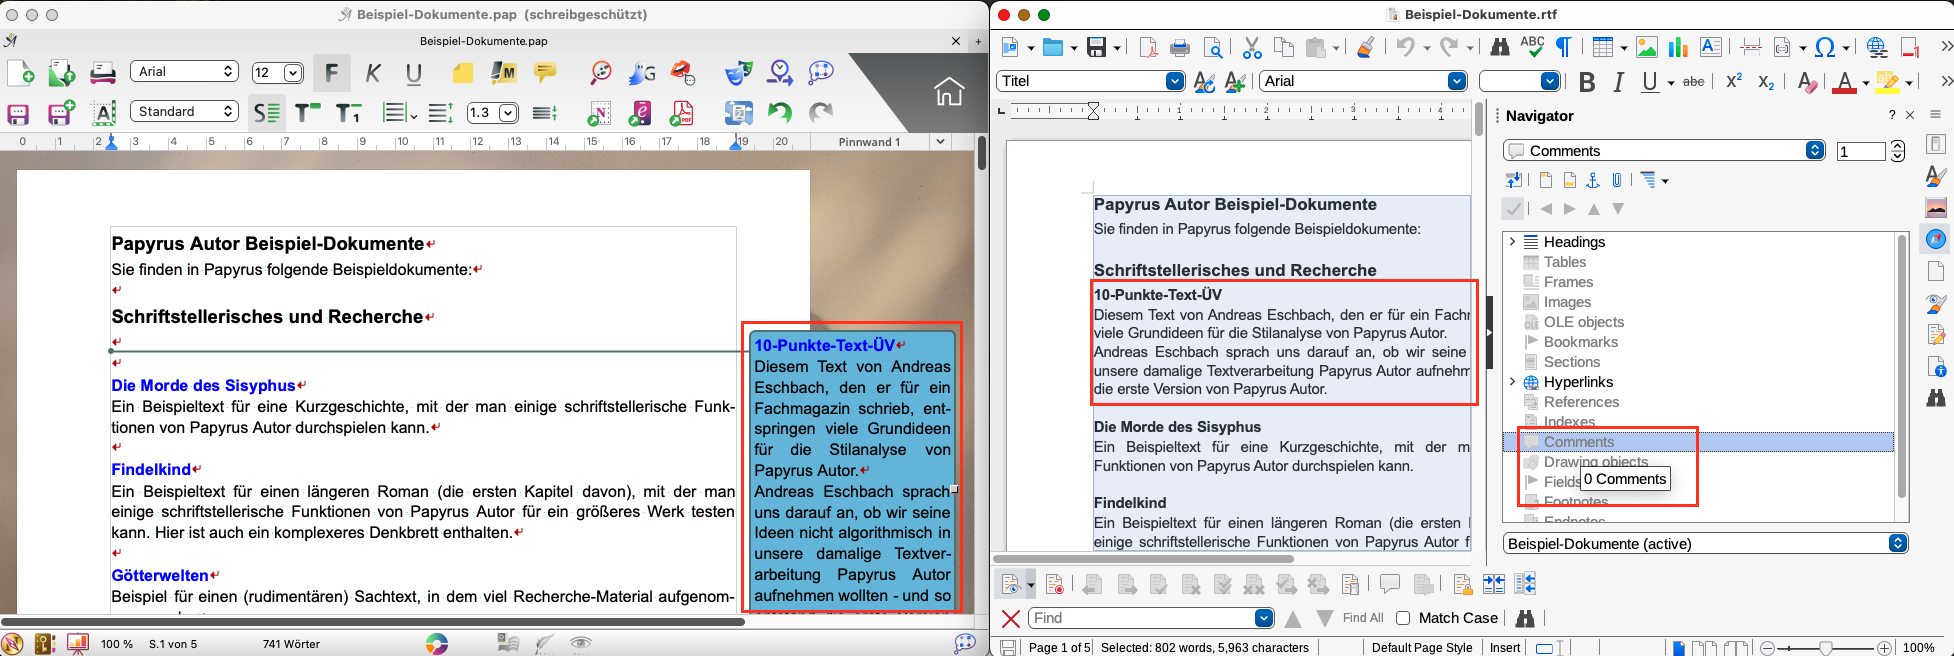The height and width of the screenshot is (656, 1954).
Task: Enable the Match Case checkbox
Action: pos(1403,618)
